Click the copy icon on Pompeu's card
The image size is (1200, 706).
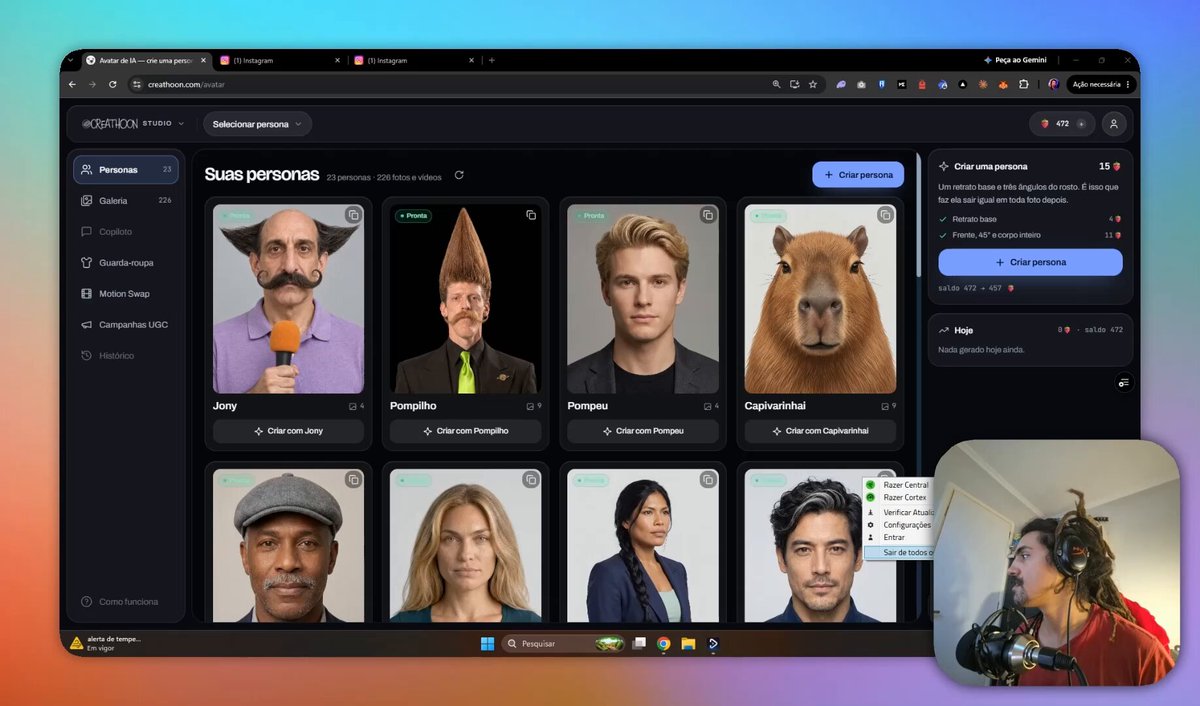[x=708, y=215]
